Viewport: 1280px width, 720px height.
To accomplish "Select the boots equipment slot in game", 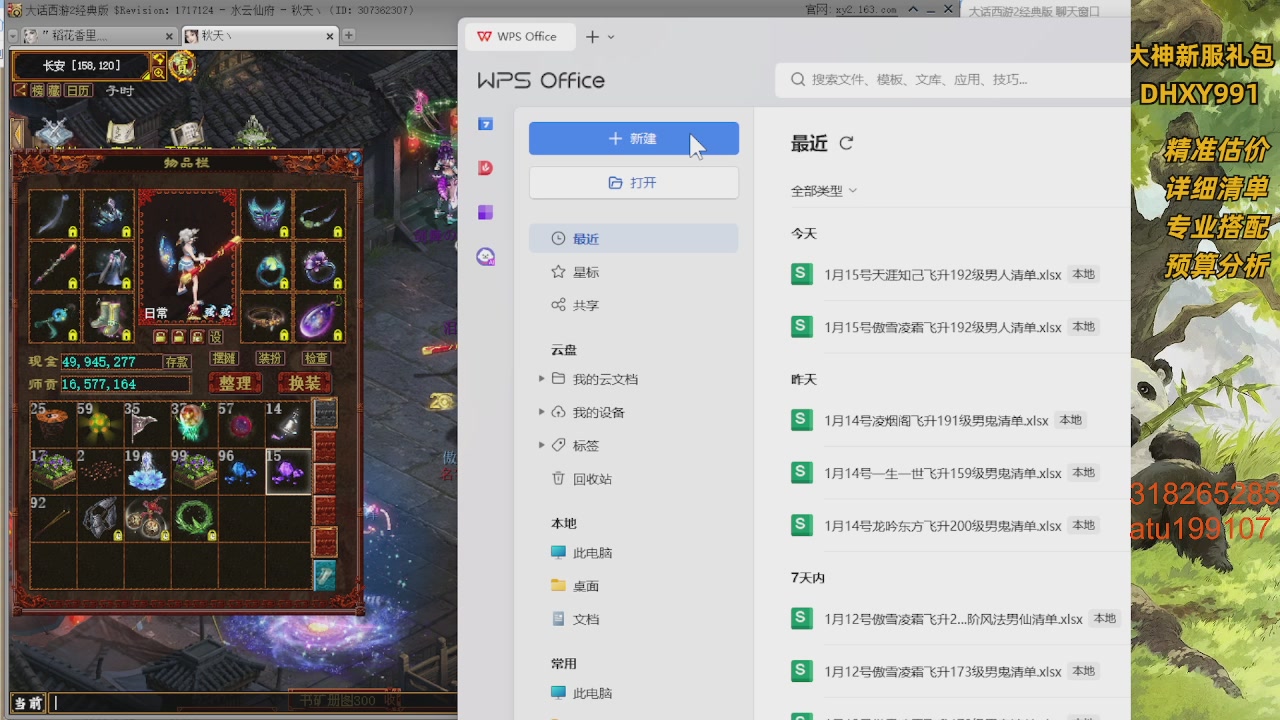I will [x=108, y=318].
